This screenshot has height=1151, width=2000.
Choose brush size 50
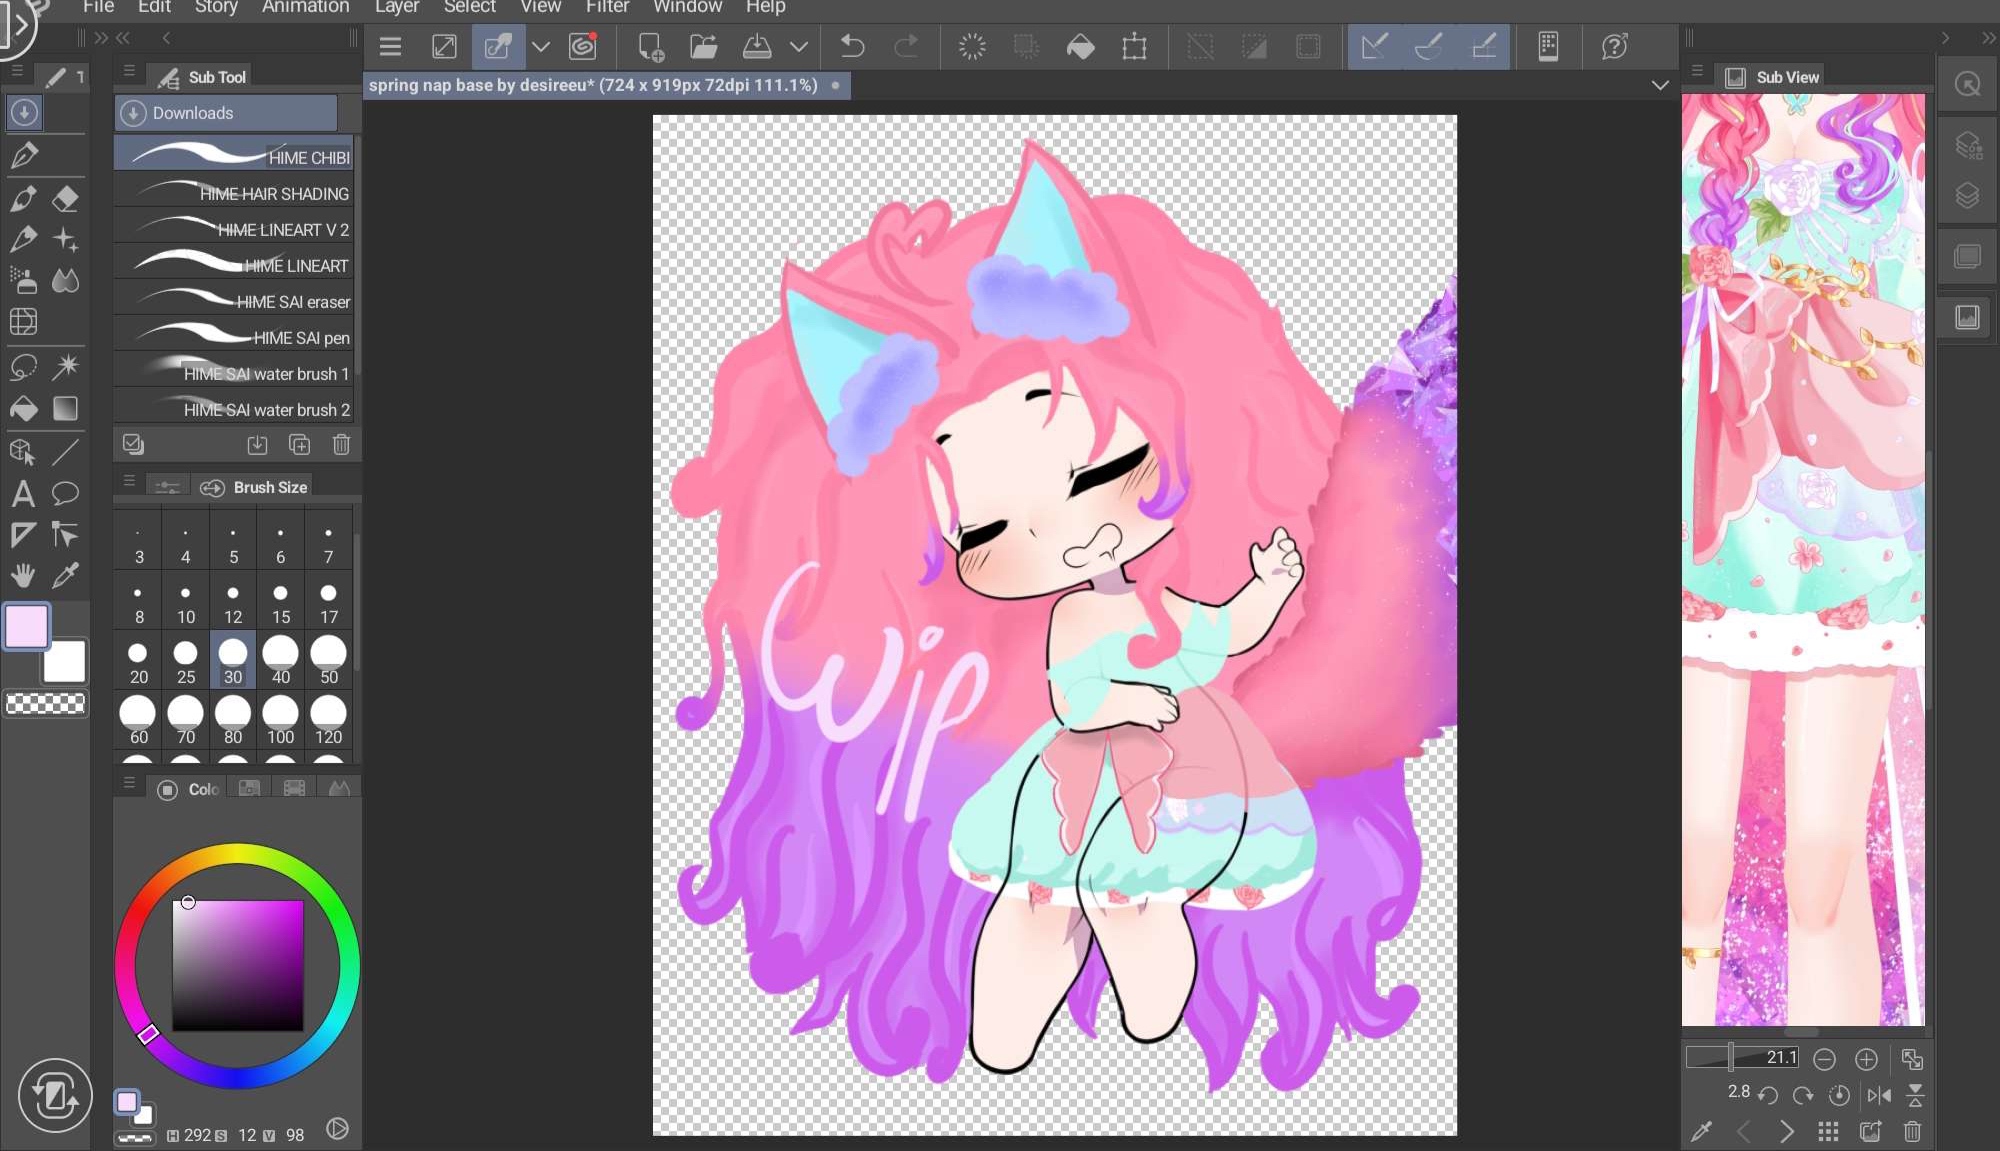point(329,661)
